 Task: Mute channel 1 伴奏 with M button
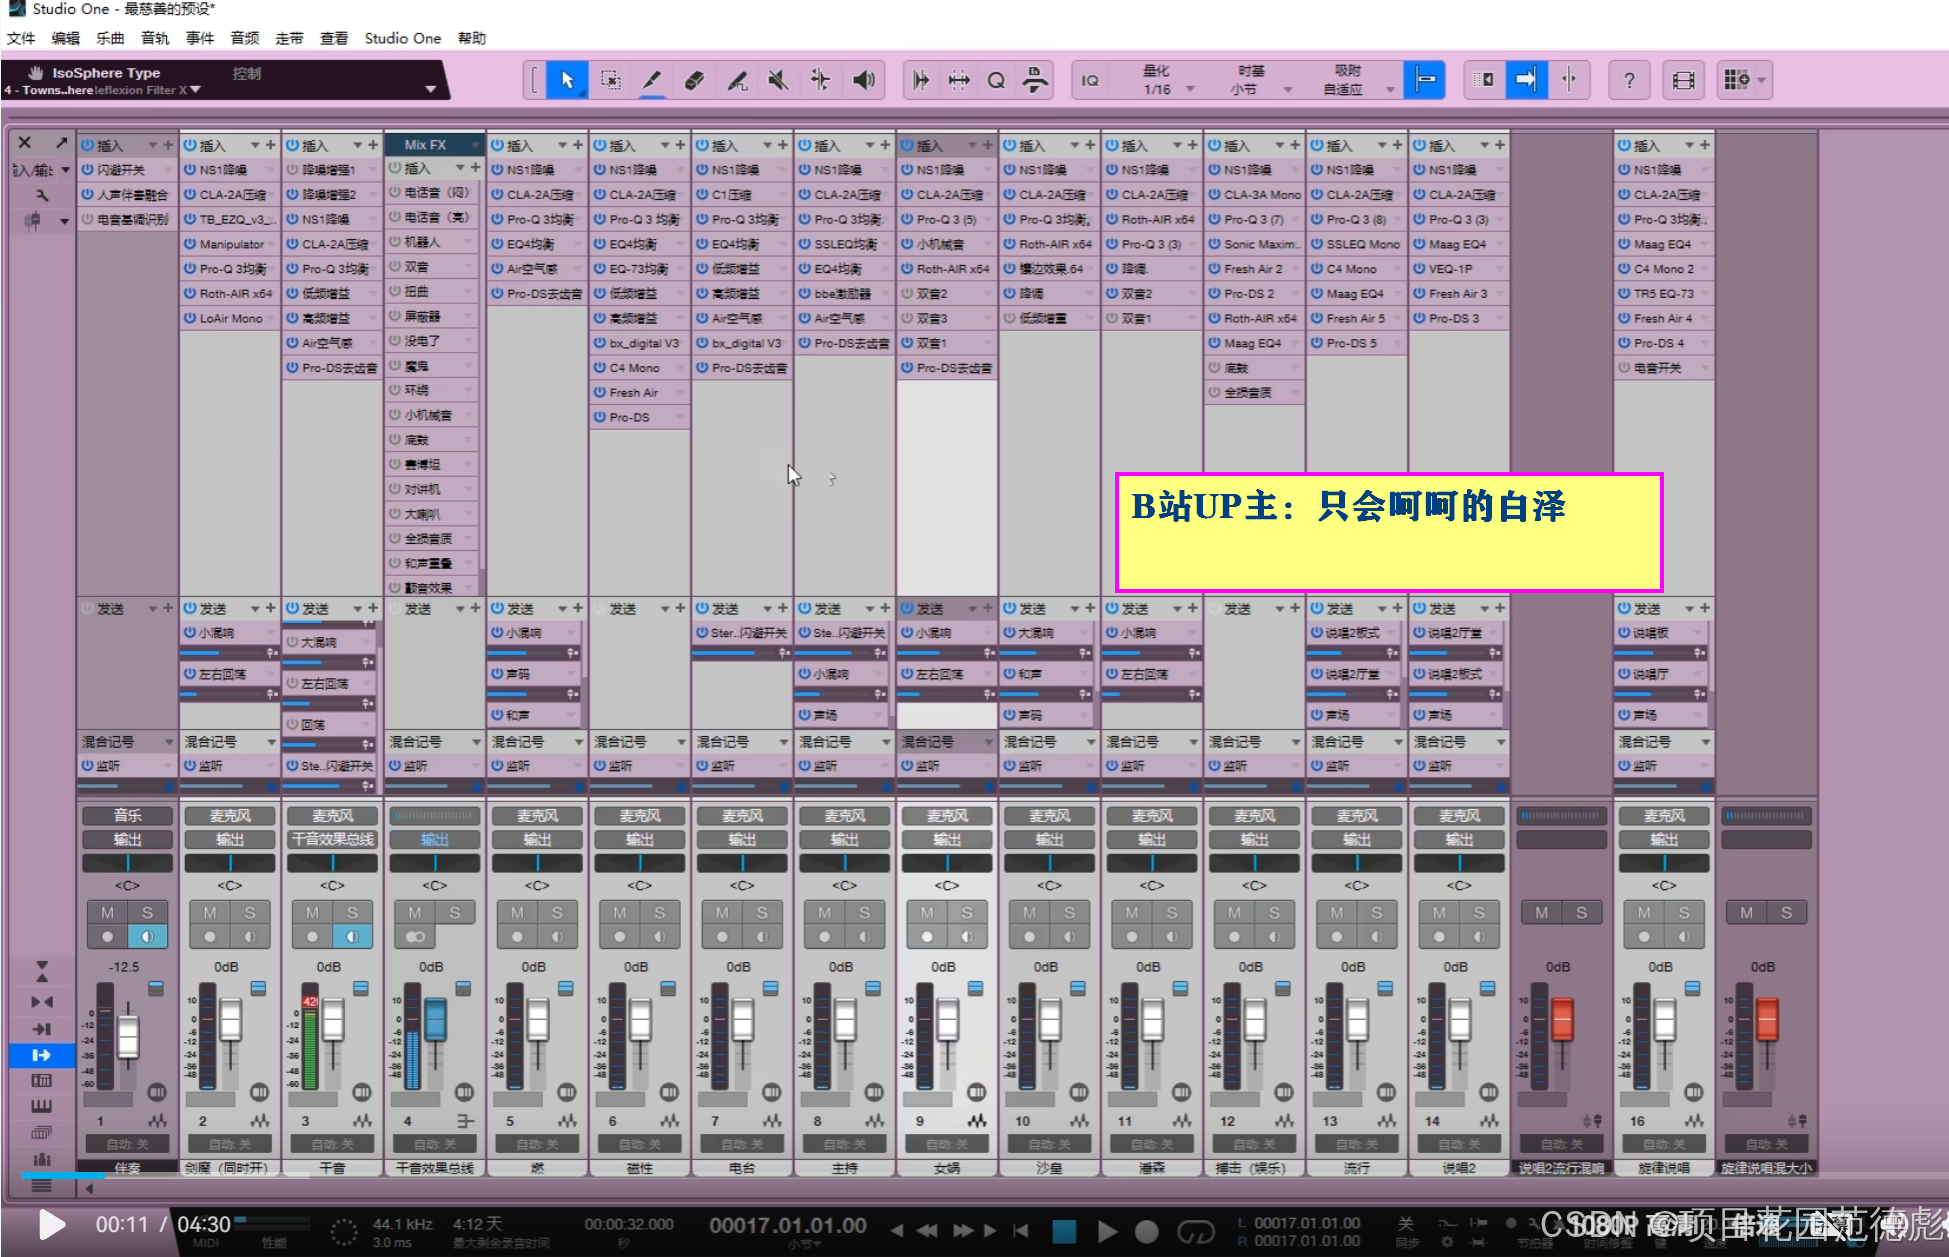point(107,912)
